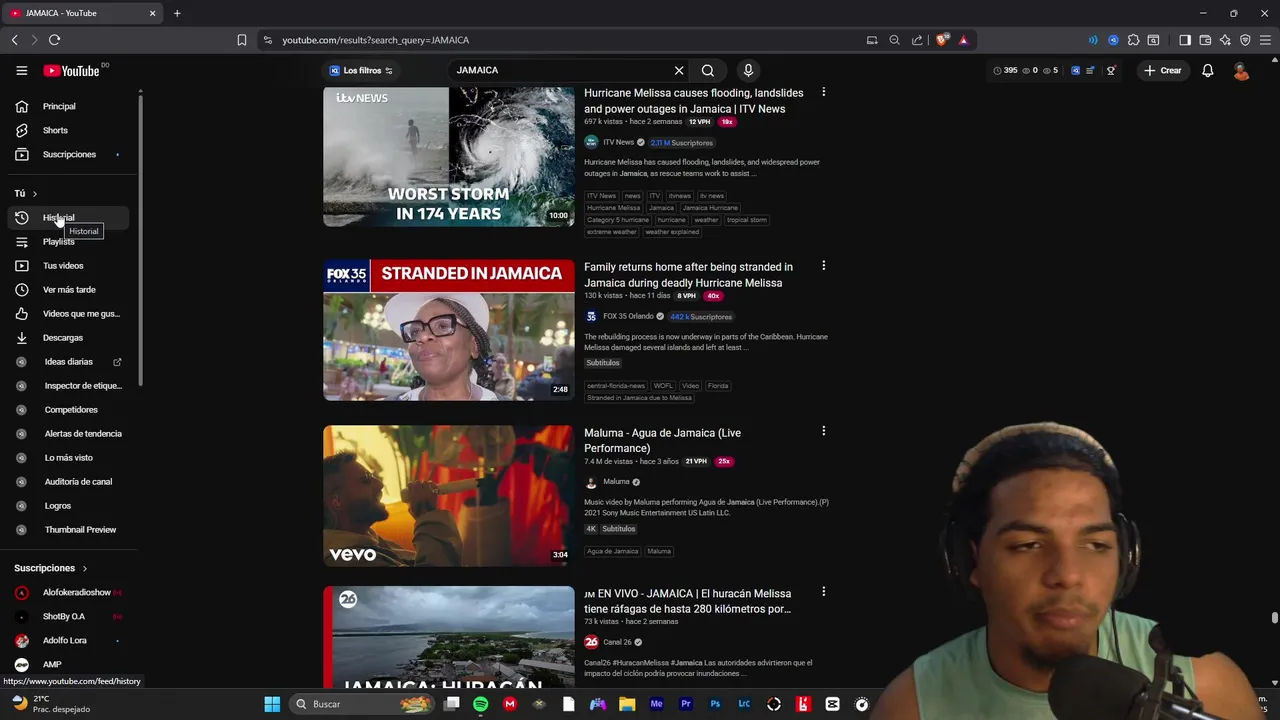Open Brave Wallet icon
Viewport: 1280px width, 720px height.
pyautogui.click(x=1205, y=40)
